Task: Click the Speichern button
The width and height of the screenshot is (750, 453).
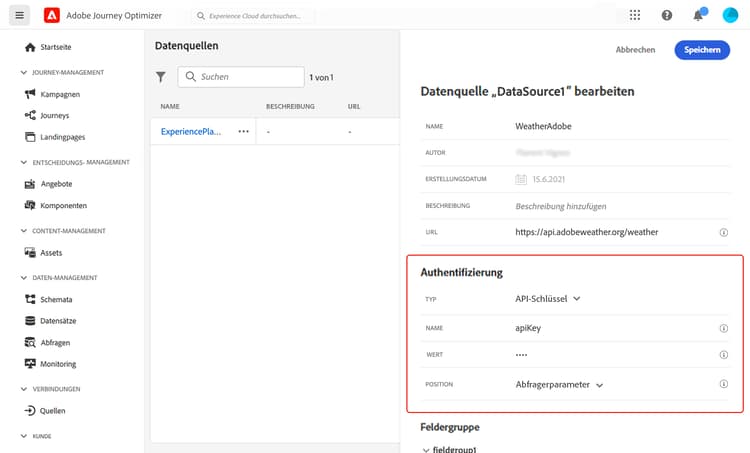Action: point(702,50)
